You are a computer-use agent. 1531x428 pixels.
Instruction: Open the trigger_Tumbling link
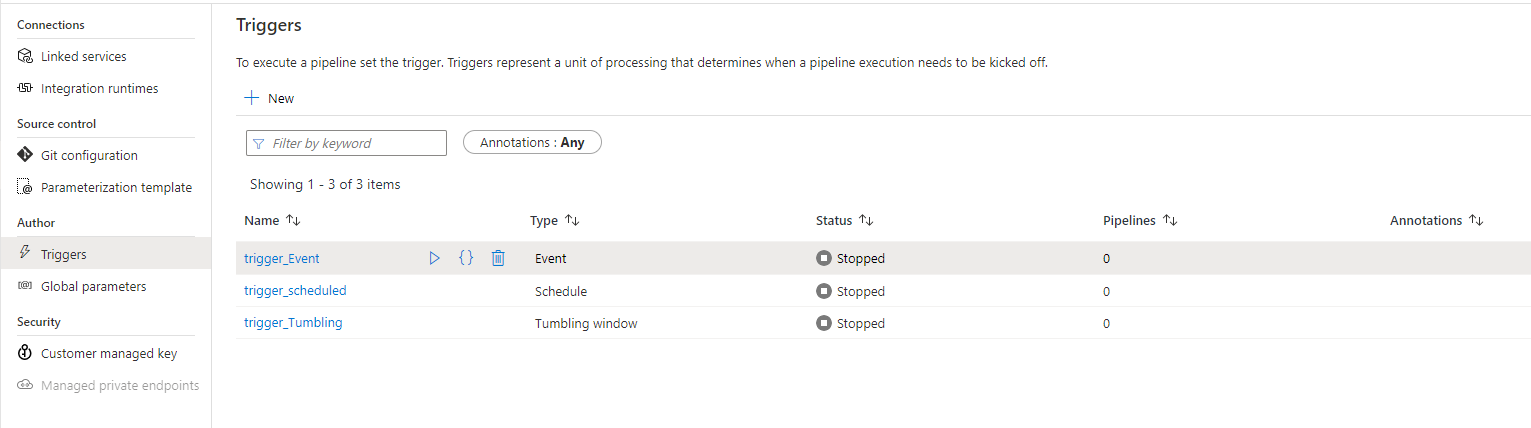[293, 323]
